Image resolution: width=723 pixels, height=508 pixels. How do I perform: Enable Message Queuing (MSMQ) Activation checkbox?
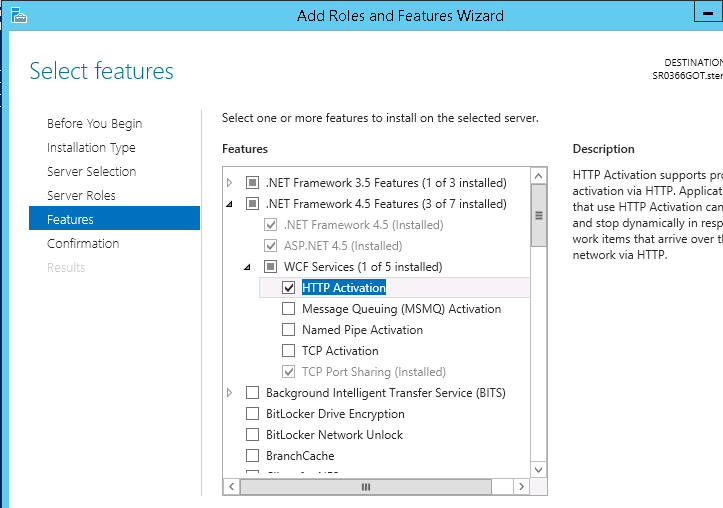click(289, 309)
